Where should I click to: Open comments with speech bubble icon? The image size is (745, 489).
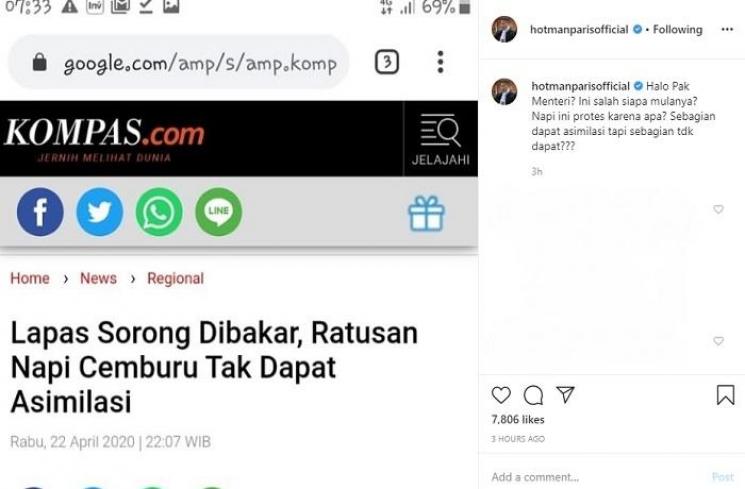pyautogui.click(x=533, y=395)
